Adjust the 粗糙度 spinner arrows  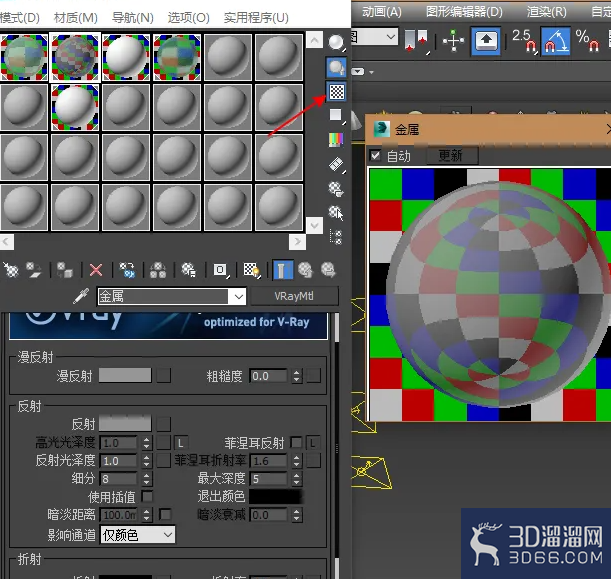(x=297, y=376)
